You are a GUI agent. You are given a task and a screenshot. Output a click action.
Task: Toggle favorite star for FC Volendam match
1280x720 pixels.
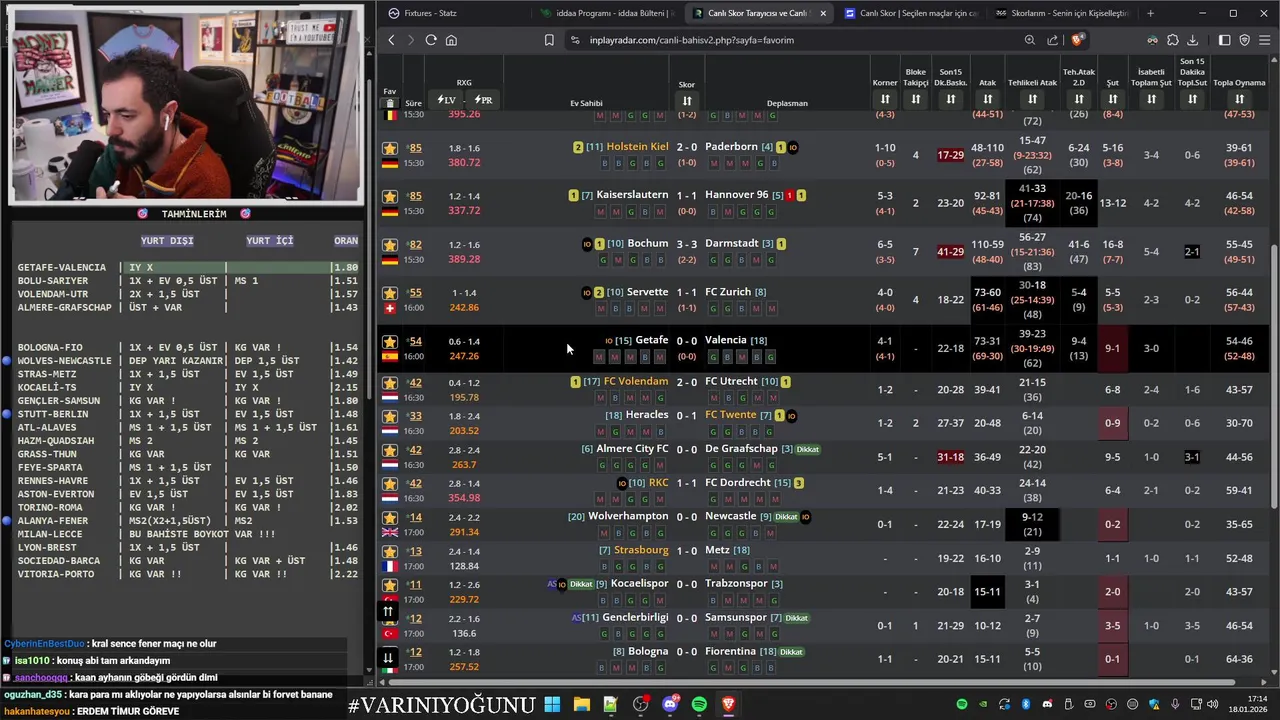pos(390,383)
